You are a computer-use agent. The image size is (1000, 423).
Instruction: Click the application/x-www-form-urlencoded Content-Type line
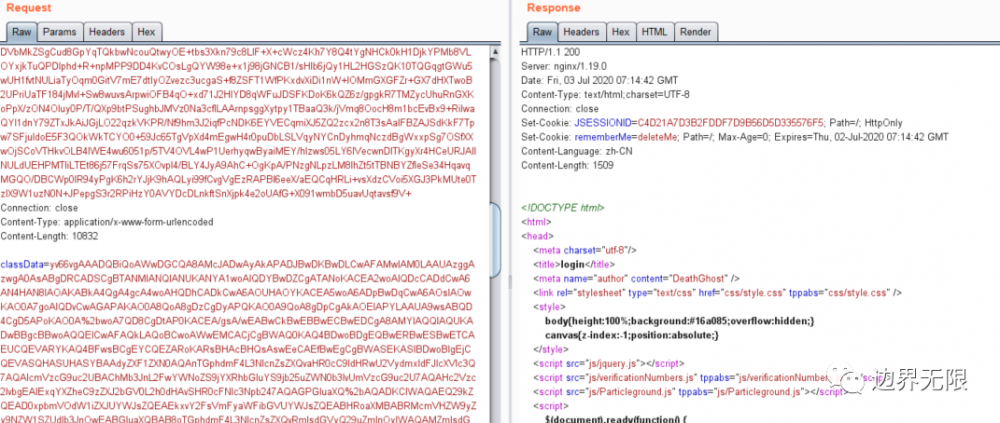(x=107, y=222)
